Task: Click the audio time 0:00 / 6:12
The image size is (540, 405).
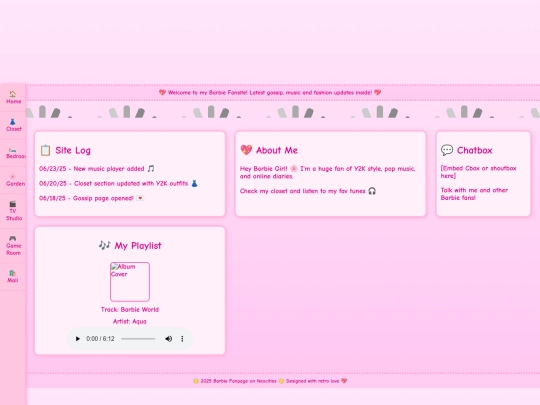Action: pyautogui.click(x=100, y=339)
